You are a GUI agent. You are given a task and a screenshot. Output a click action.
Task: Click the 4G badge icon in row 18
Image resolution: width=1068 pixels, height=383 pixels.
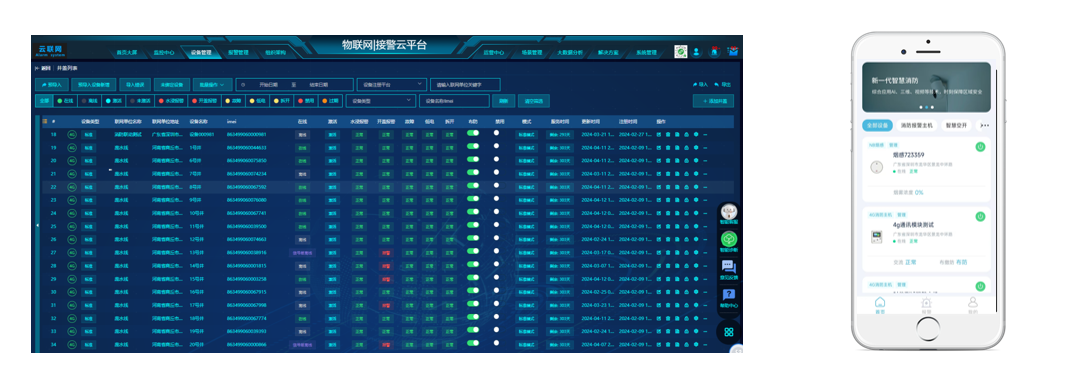point(72,134)
